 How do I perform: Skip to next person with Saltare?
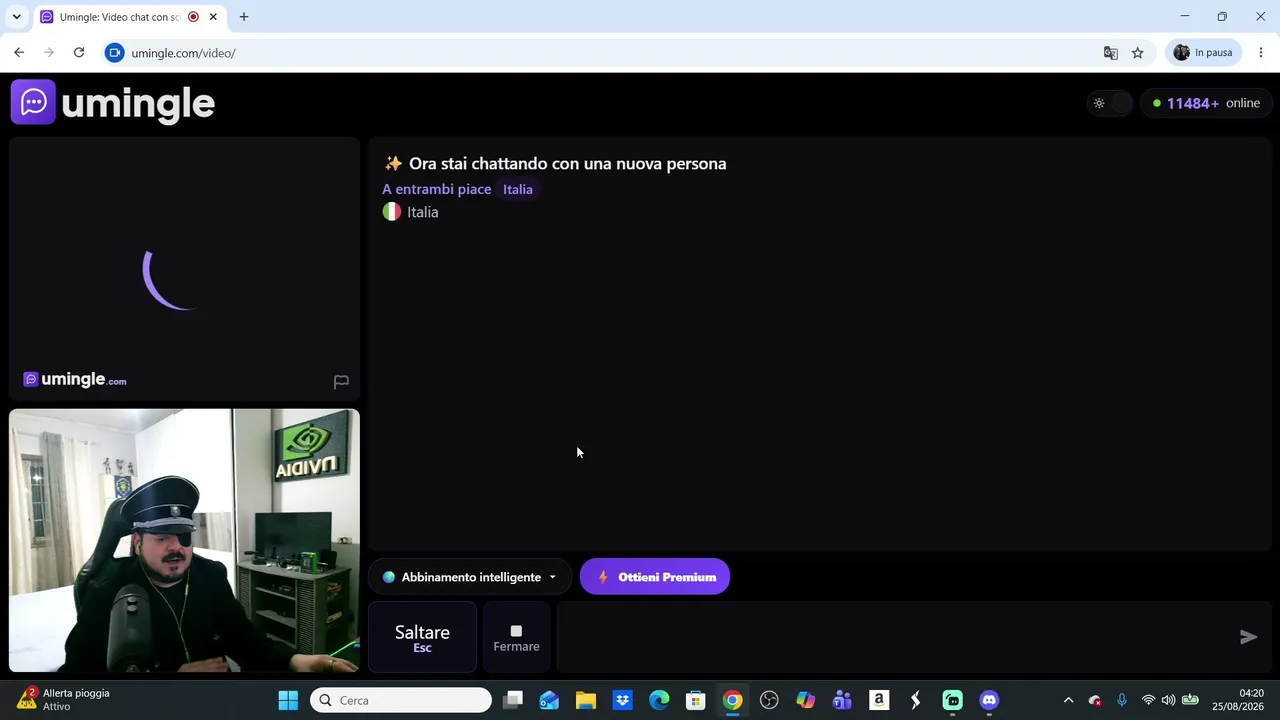tap(422, 637)
